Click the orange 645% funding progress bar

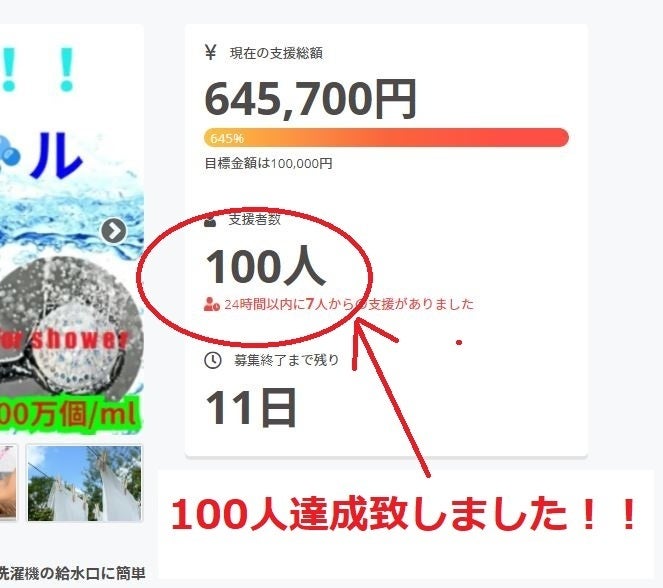[386, 138]
